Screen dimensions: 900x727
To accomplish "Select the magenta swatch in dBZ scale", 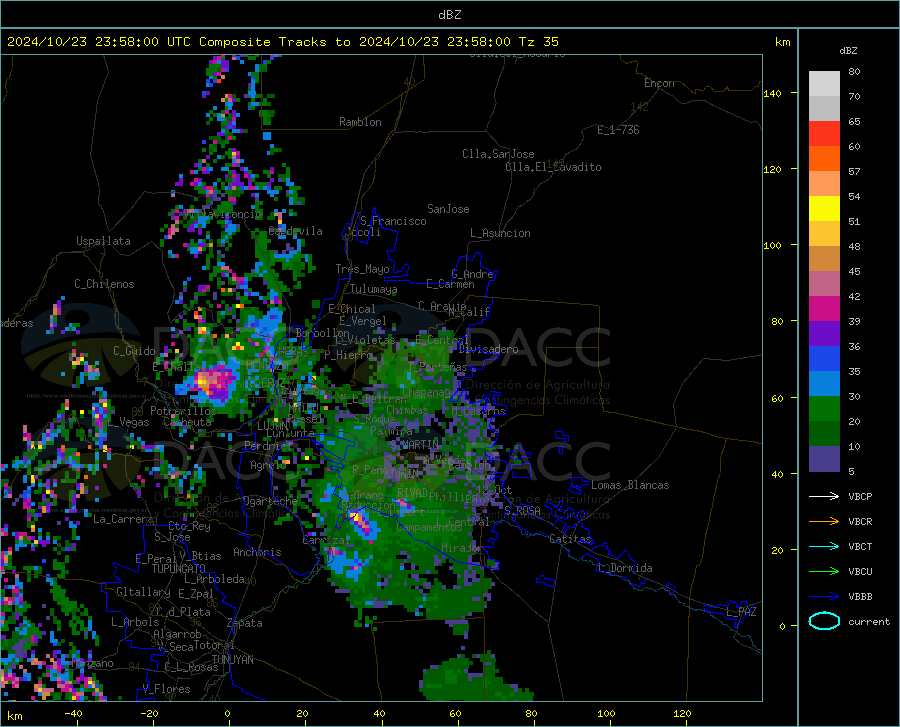I will pos(824,309).
